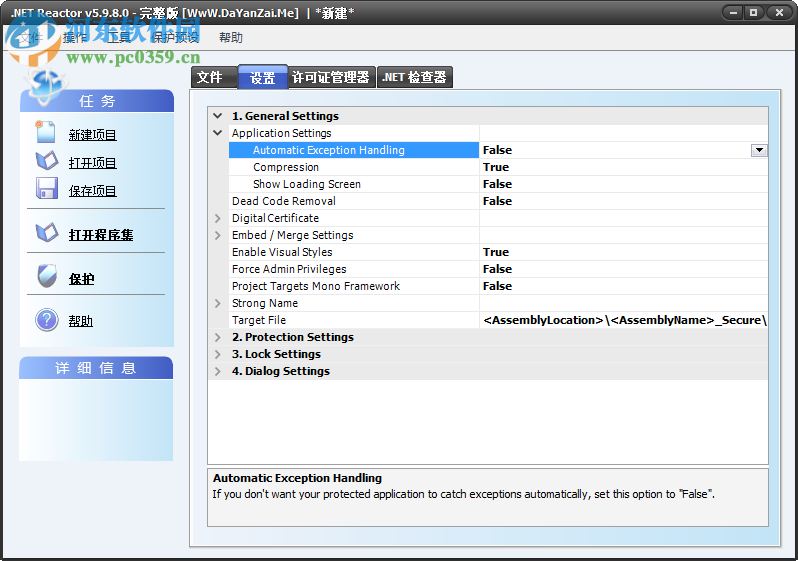
Task: Switch to the 文件 tab
Action: tap(214, 77)
